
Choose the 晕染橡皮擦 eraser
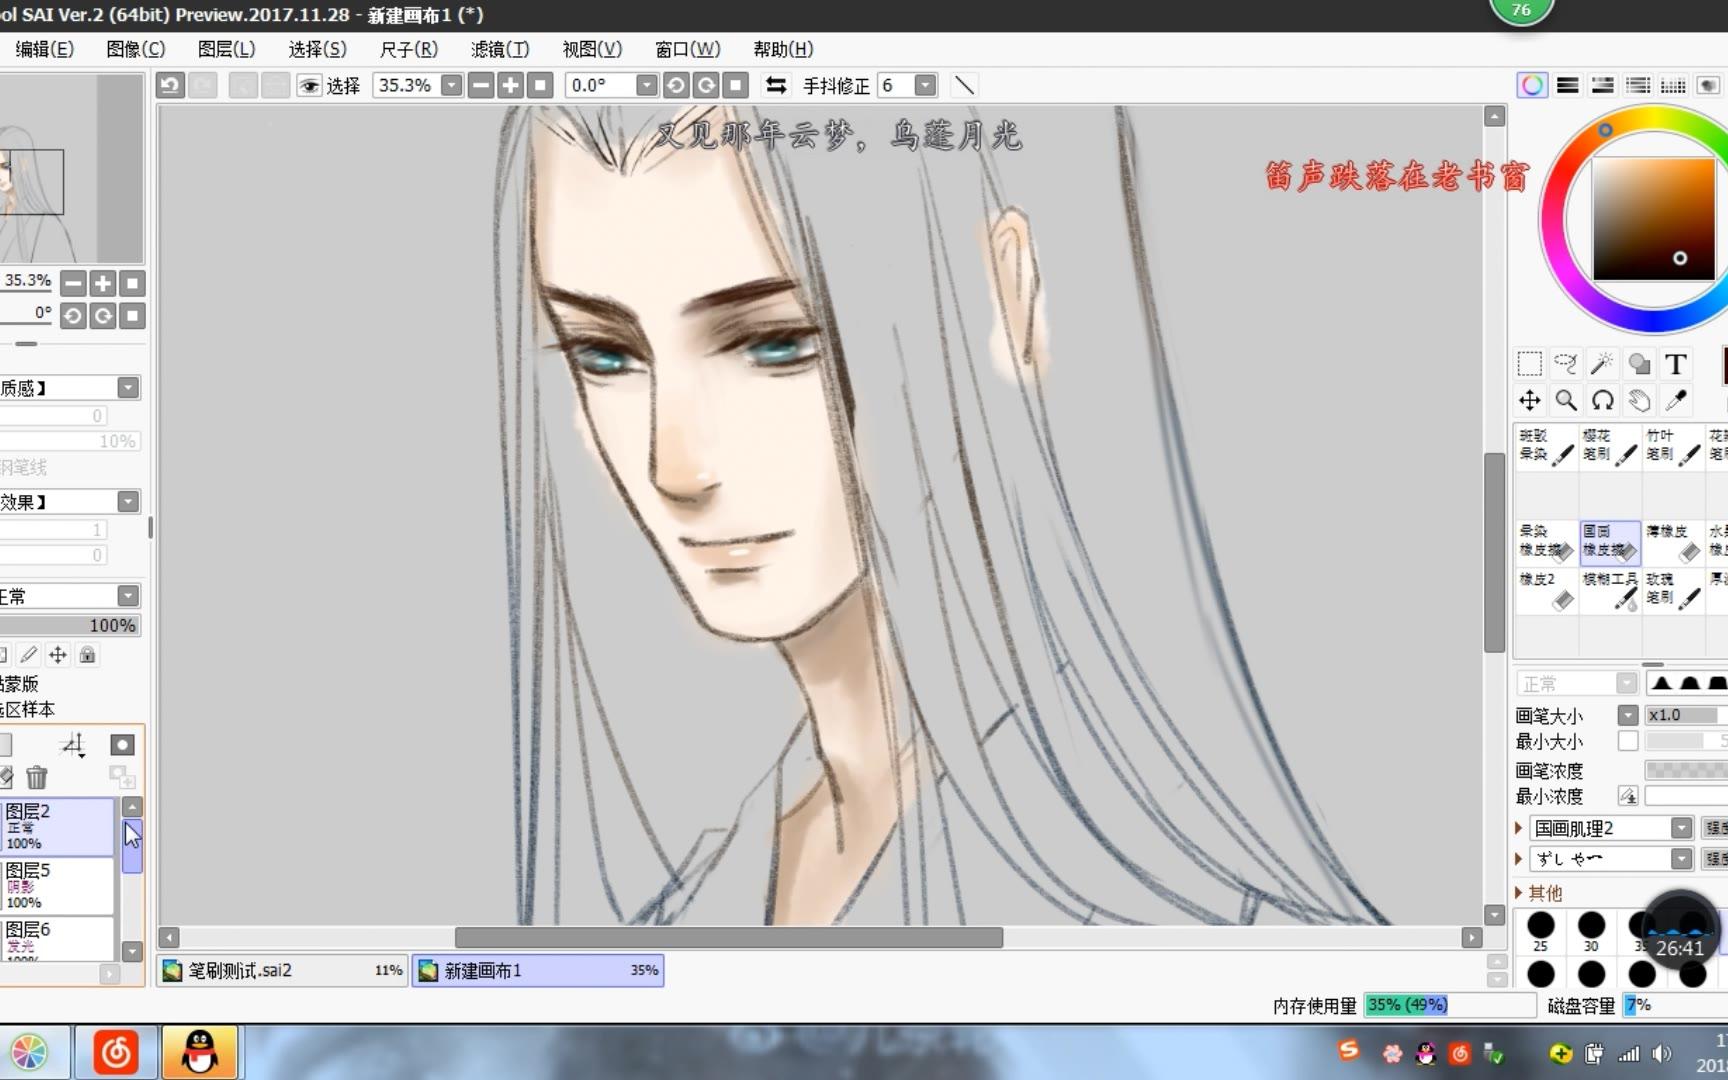click(x=1546, y=542)
